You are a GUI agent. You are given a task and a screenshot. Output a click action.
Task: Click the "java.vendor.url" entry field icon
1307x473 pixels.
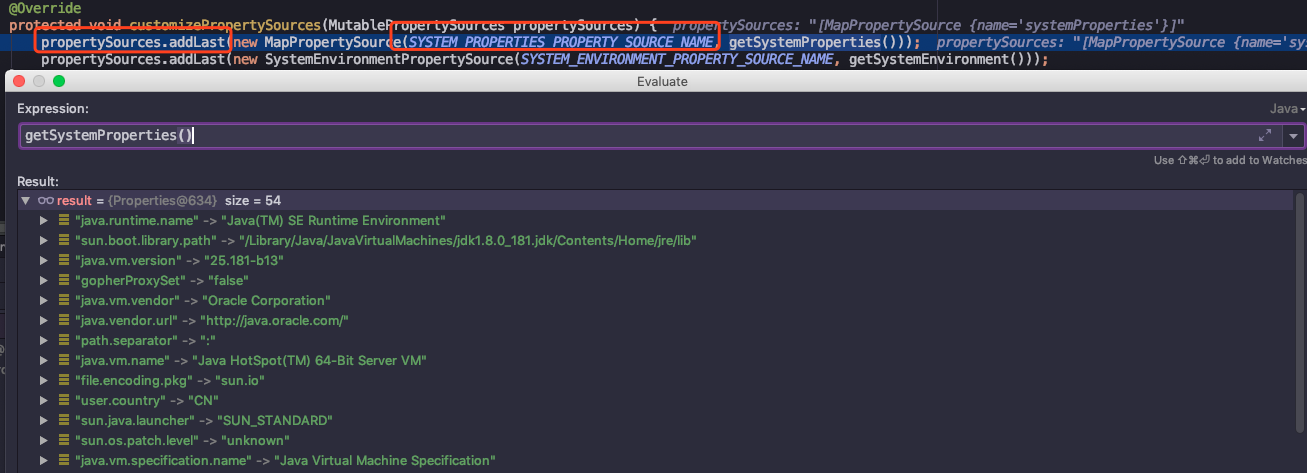(64, 320)
